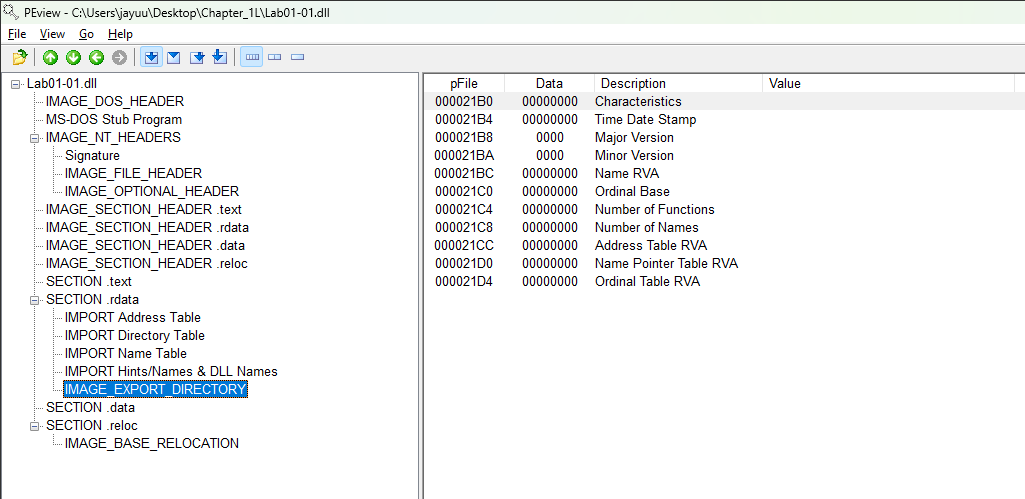The image size is (1025, 499).
Task: Click the green Down arrow toolbar icon
Action: pos(73,58)
